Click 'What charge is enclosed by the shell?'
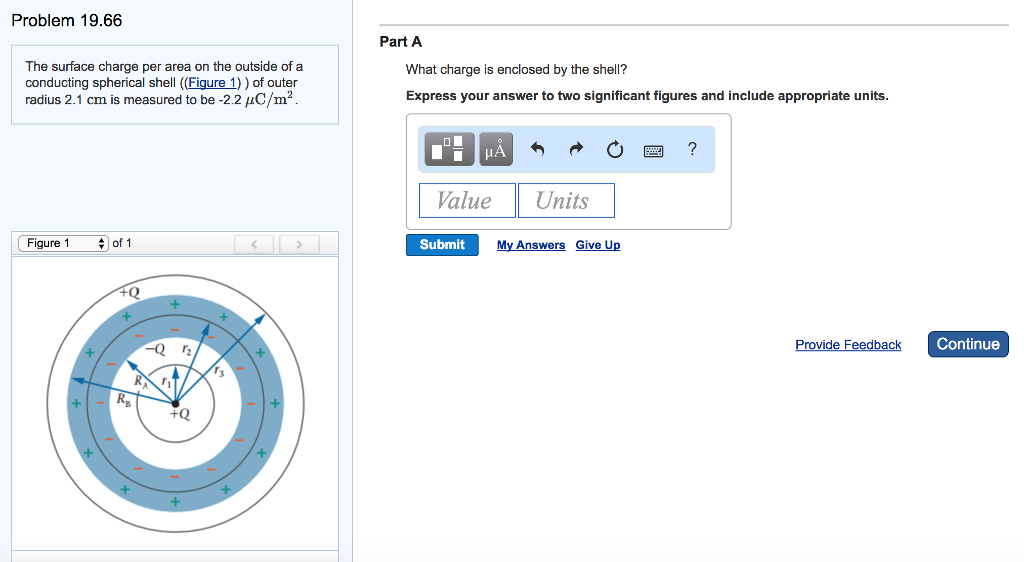 (516, 69)
